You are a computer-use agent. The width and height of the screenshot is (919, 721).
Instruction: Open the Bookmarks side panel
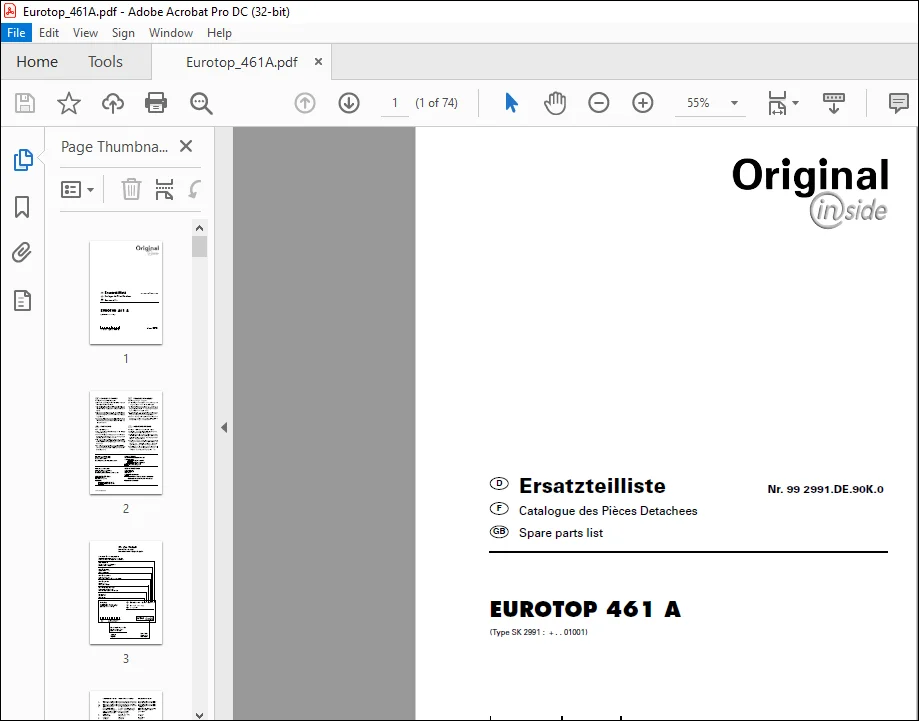[x=22, y=207]
